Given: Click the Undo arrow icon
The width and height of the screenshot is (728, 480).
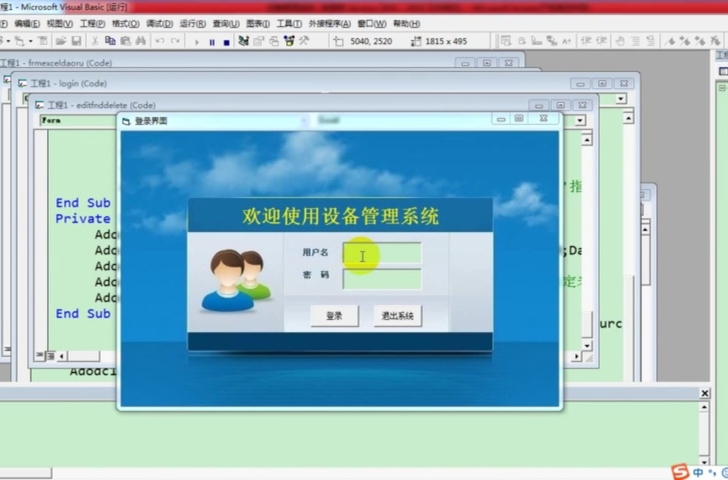Looking at the screenshot, I should [160, 41].
